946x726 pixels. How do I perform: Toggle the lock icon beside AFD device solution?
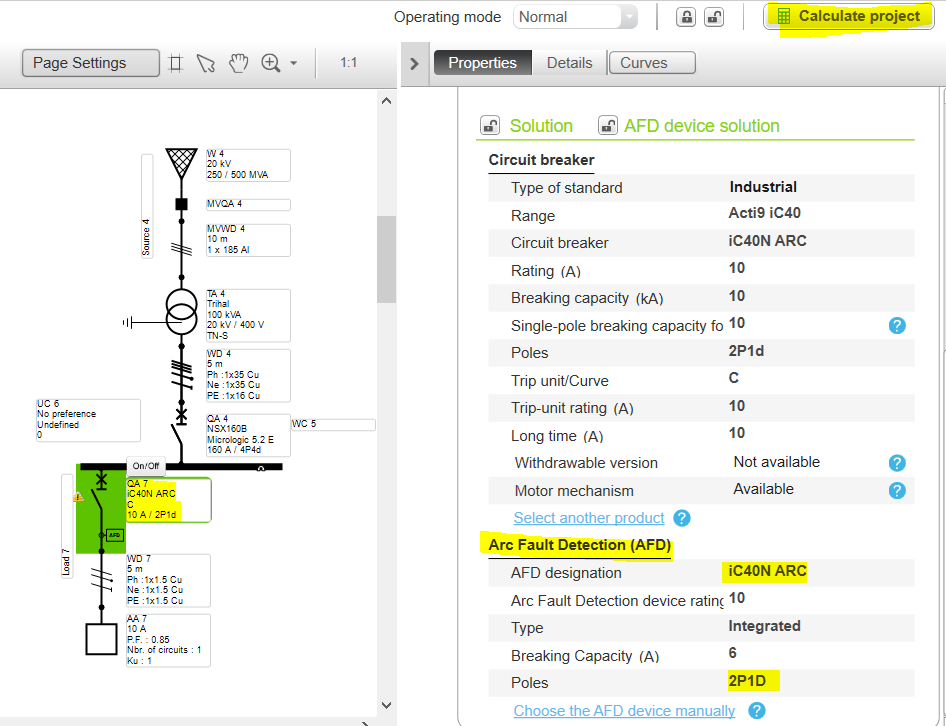608,126
